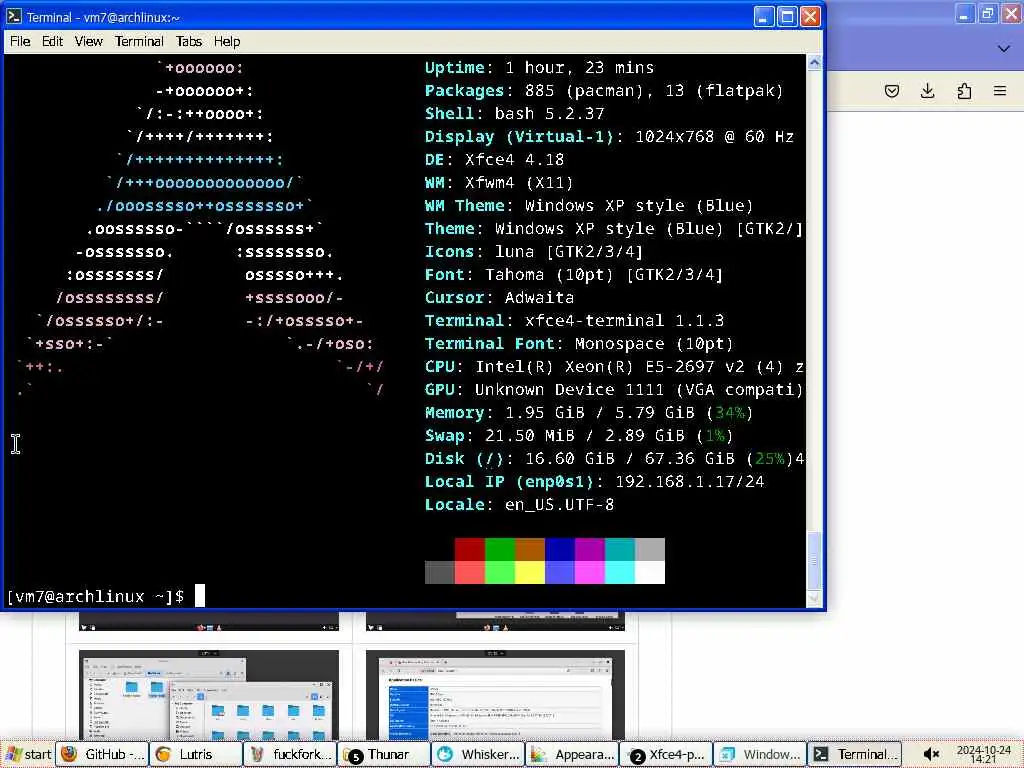The image size is (1024, 768).
Task: Open Firefox downloads panel
Action: pos(927,91)
